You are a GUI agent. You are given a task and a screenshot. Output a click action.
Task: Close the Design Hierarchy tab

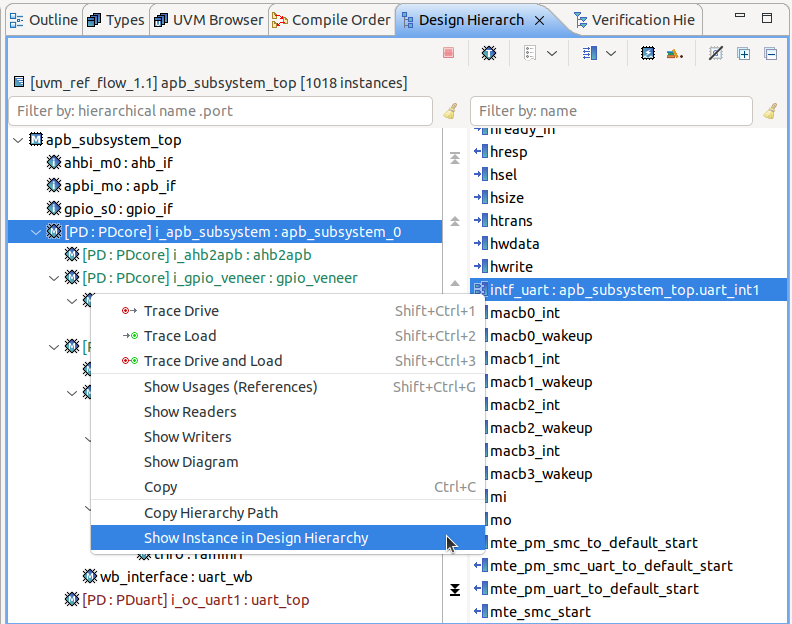coord(539,20)
